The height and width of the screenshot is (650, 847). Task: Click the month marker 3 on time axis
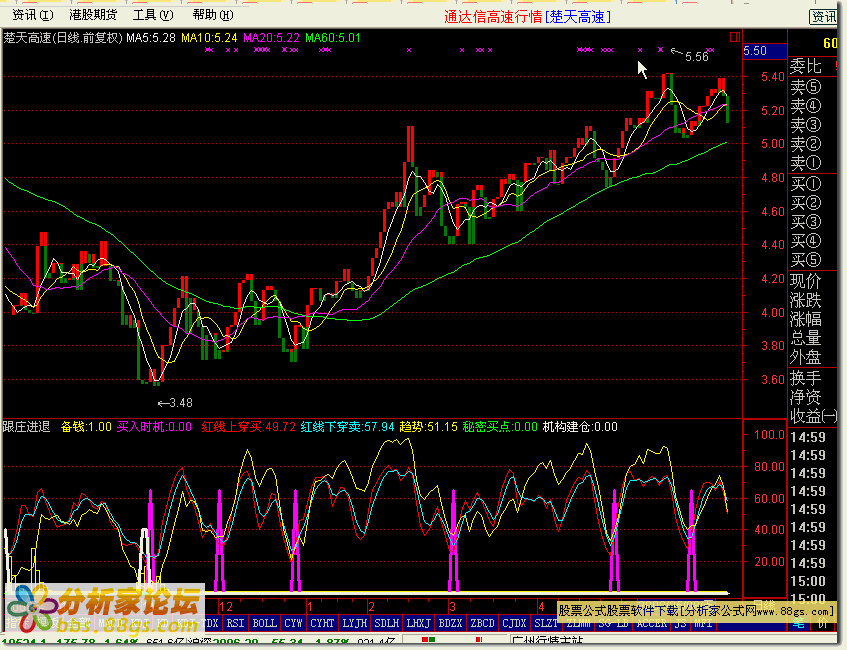point(453,607)
